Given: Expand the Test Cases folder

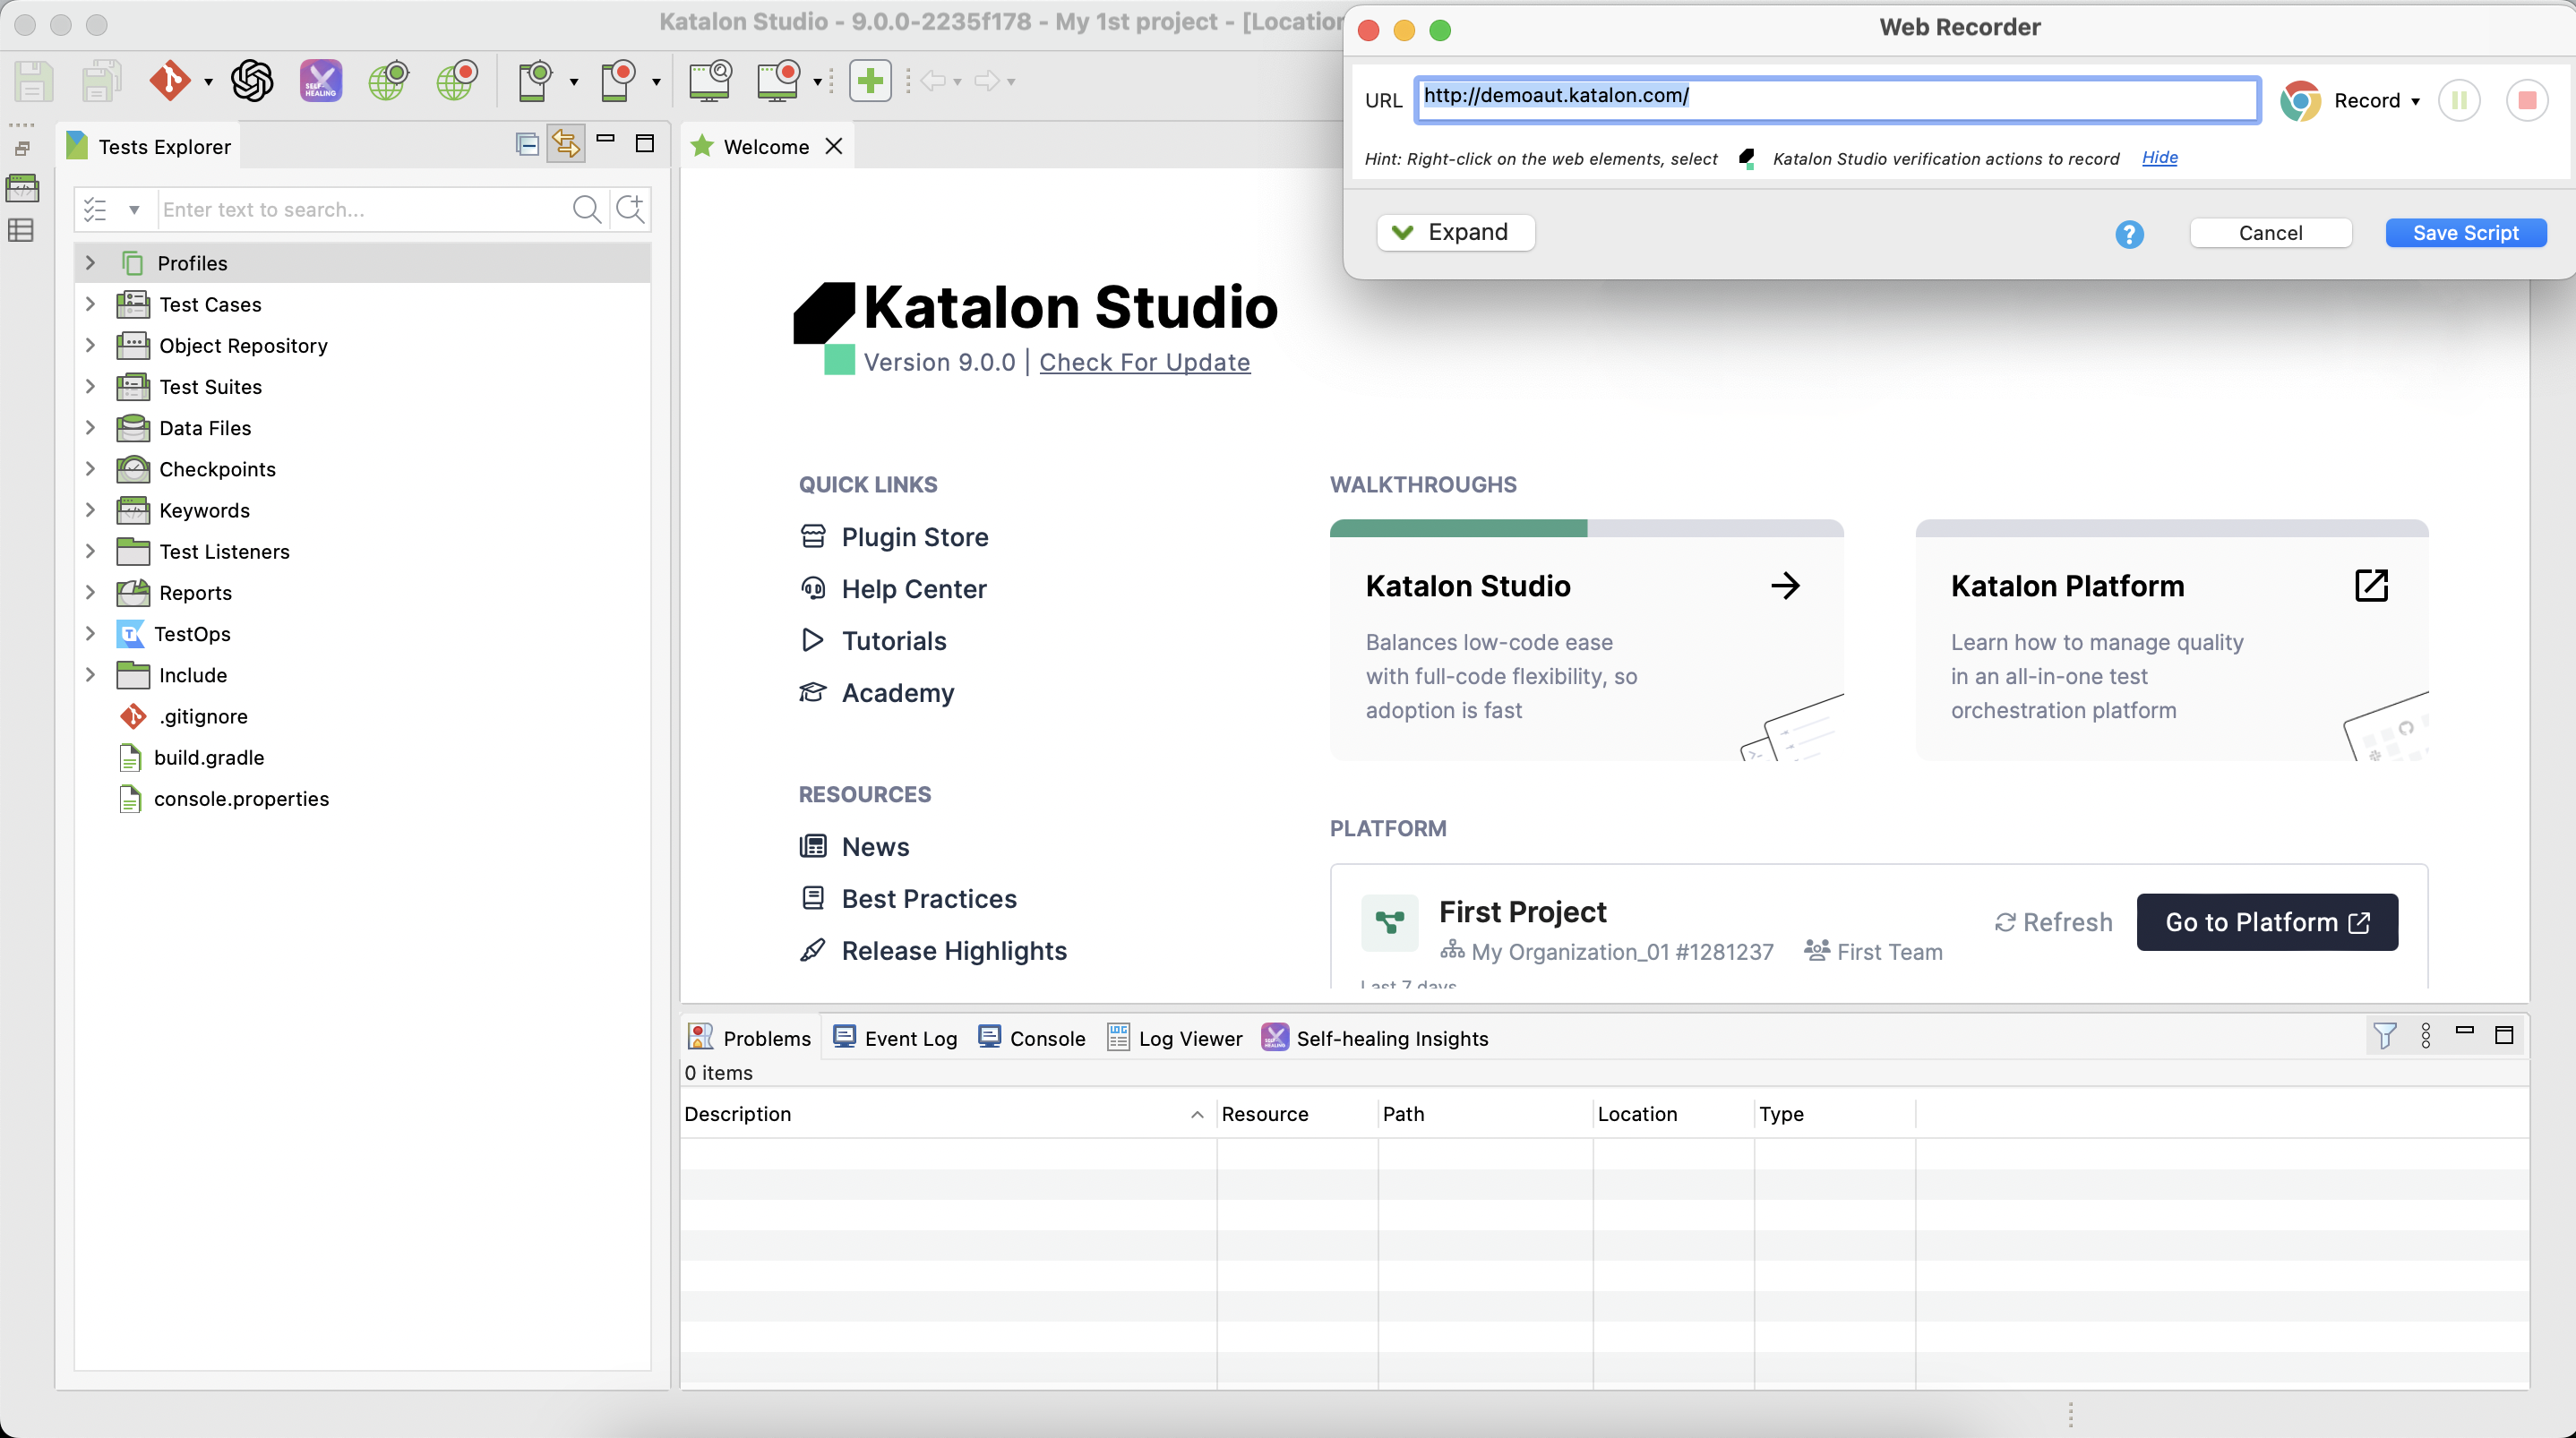Looking at the screenshot, I should (x=90, y=304).
